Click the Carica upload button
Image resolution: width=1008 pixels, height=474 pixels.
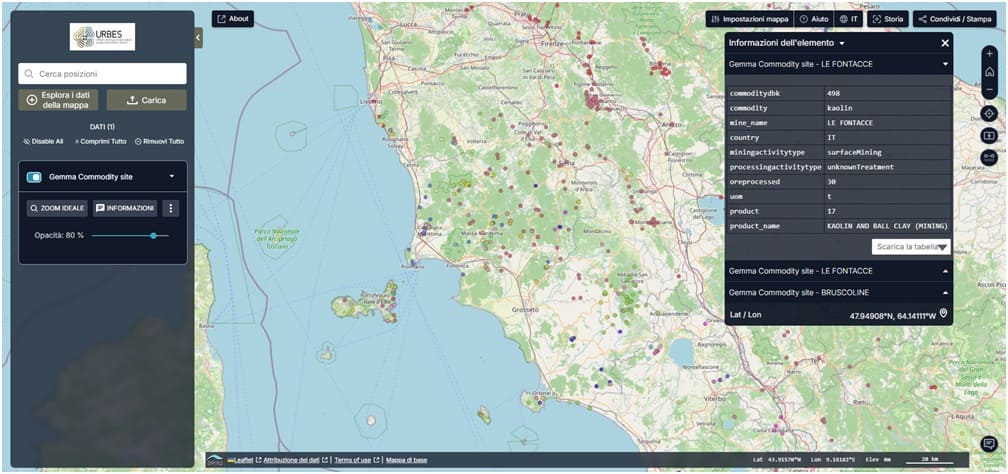[147, 100]
